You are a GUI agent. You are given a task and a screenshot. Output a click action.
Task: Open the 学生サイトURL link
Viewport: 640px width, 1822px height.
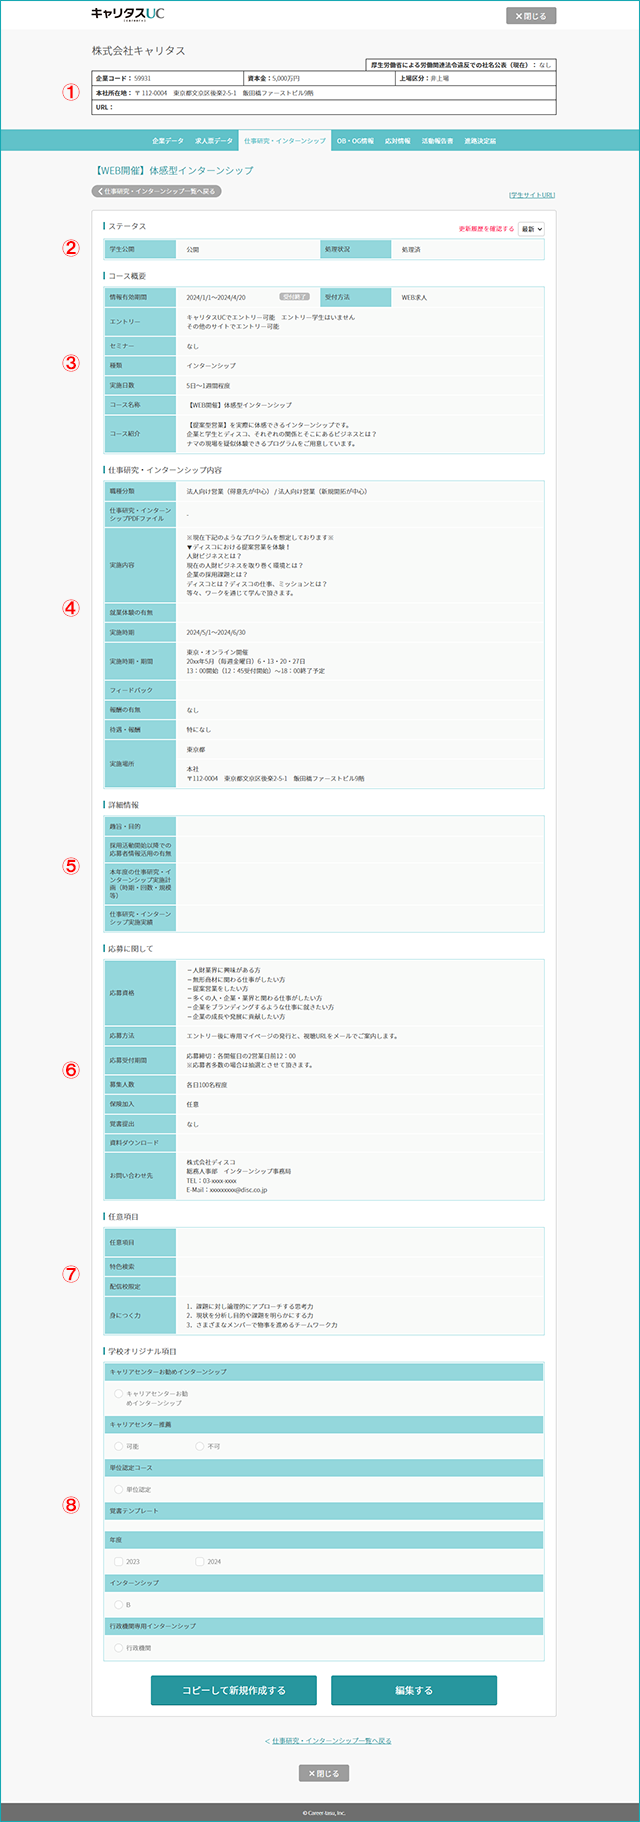click(531, 195)
